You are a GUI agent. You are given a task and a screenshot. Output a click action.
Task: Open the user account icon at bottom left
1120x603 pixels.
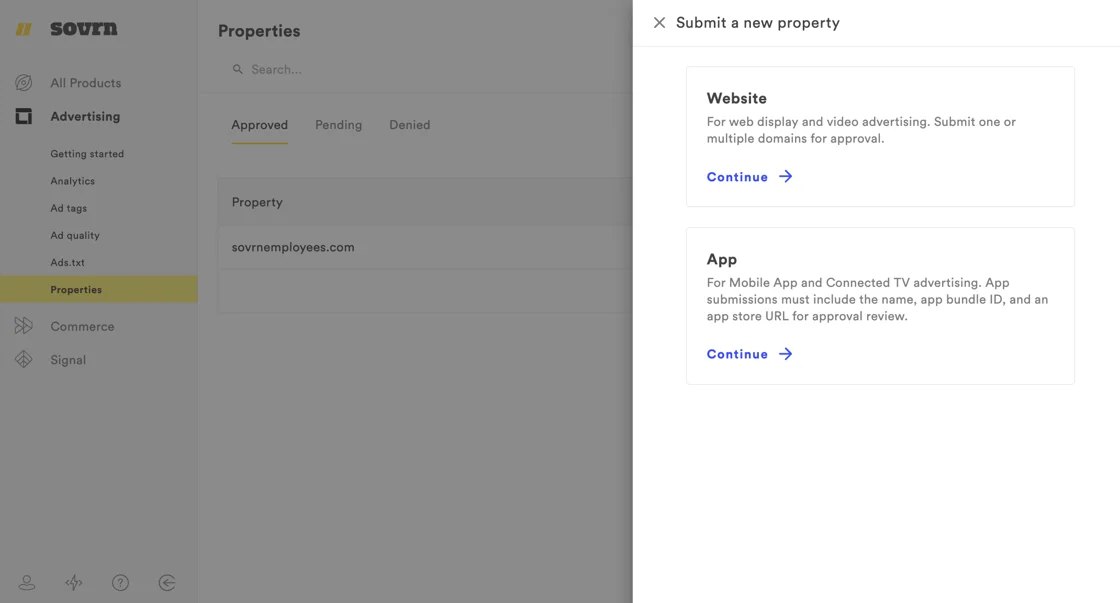(x=27, y=581)
